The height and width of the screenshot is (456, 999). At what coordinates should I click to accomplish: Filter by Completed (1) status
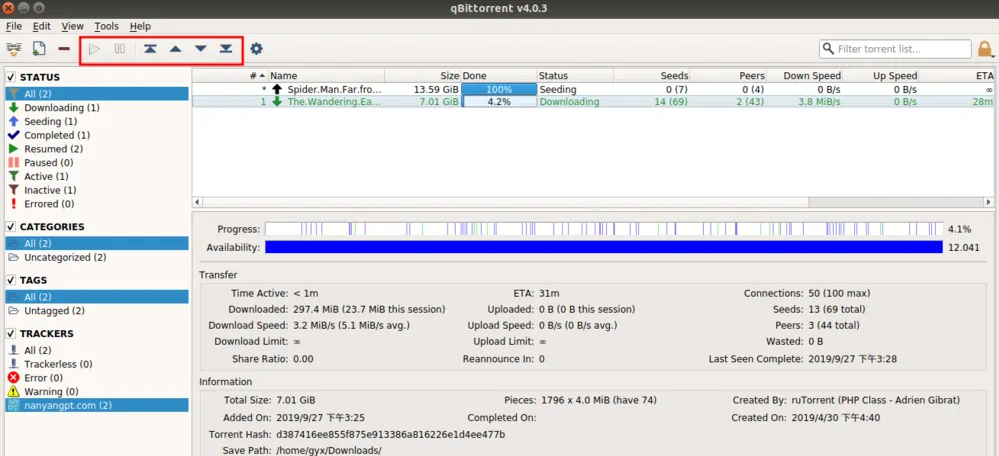(x=97, y=135)
